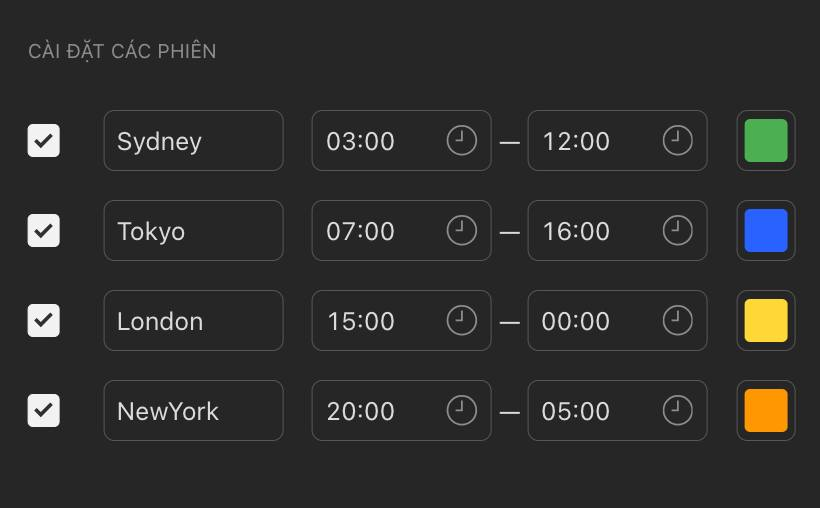Change the blue Tokyo color swatch
The width and height of the screenshot is (820, 508).
[766, 230]
